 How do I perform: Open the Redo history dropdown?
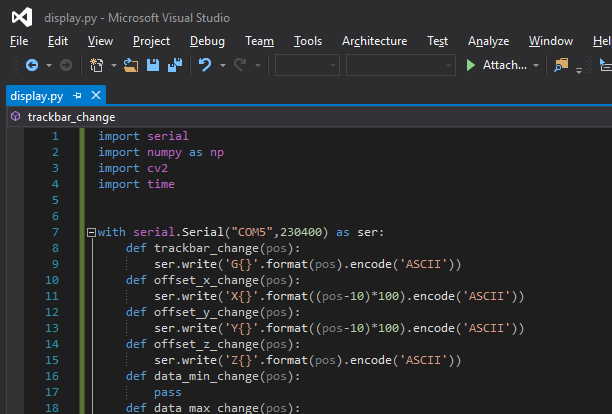[258, 66]
